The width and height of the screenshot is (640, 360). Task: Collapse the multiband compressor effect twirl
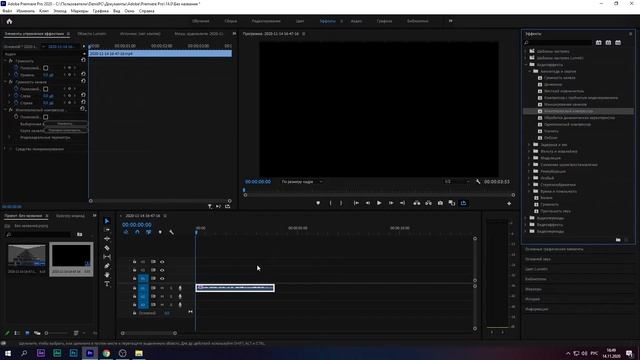[6, 110]
